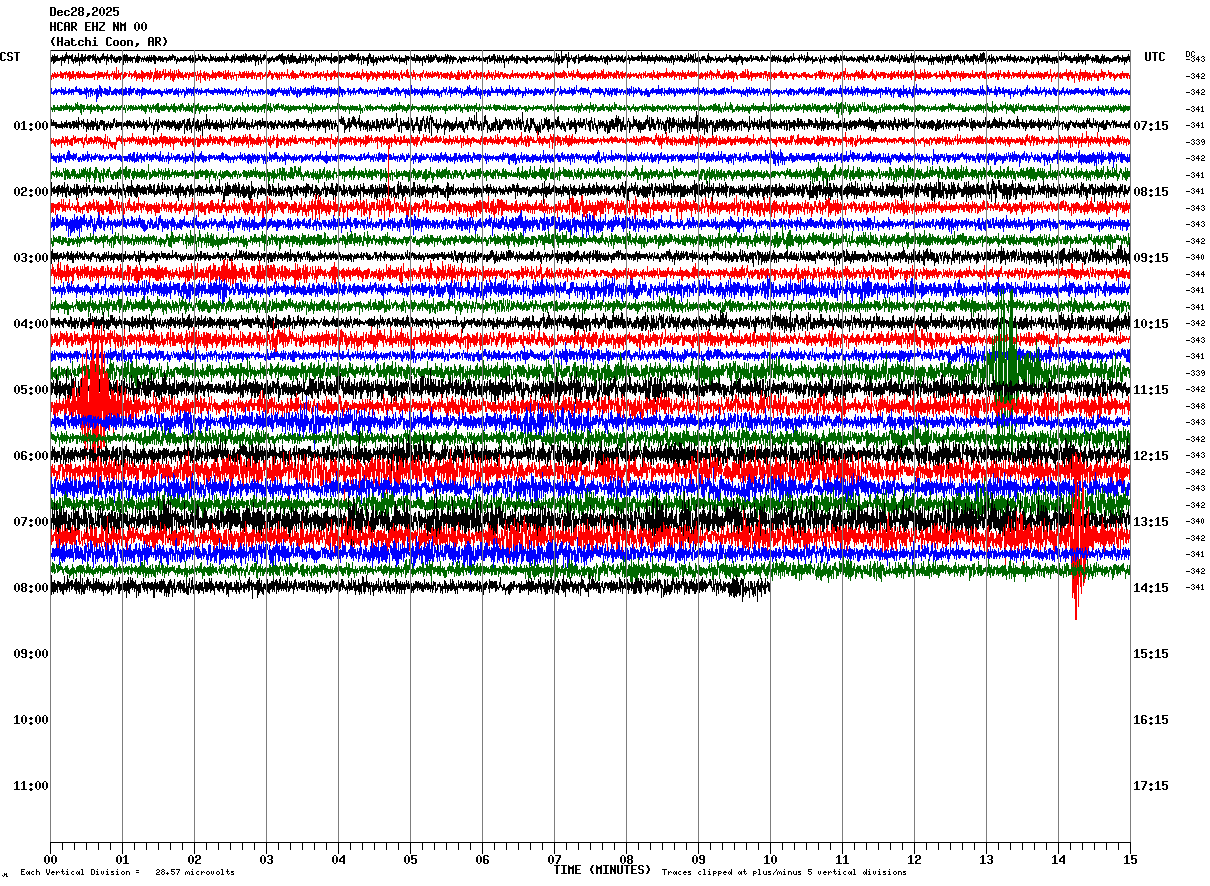This screenshot has height=886, width=1210.
Task: Click the 10:15 UTC time label
Action: 1152,324
